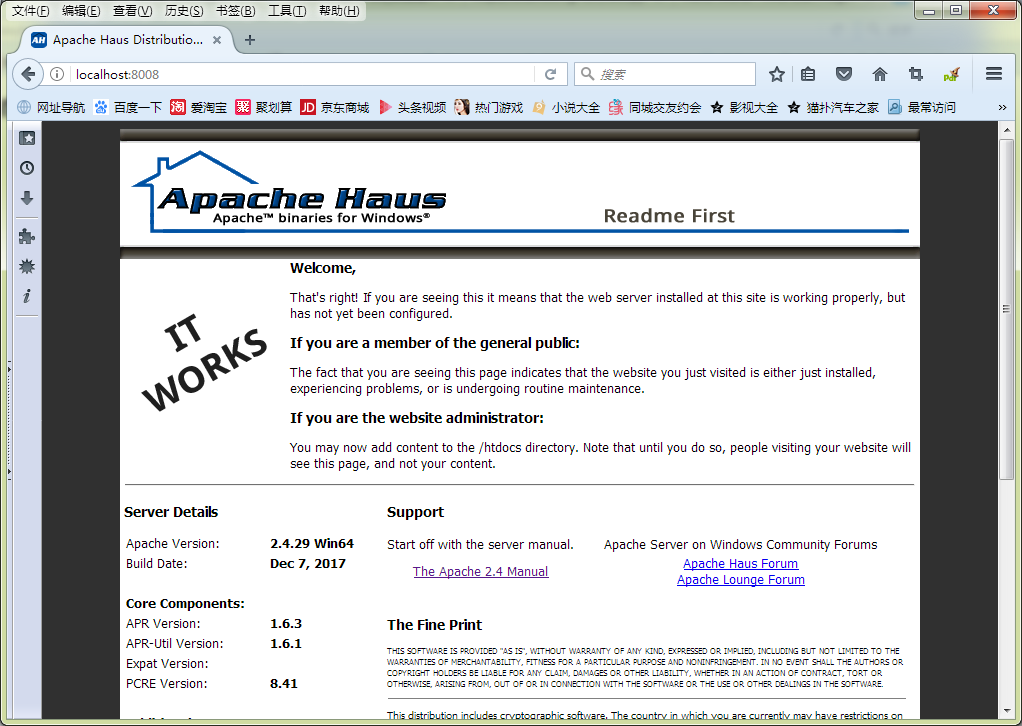
Task: Follow the Apache Lounge Forum link
Action: 740,580
